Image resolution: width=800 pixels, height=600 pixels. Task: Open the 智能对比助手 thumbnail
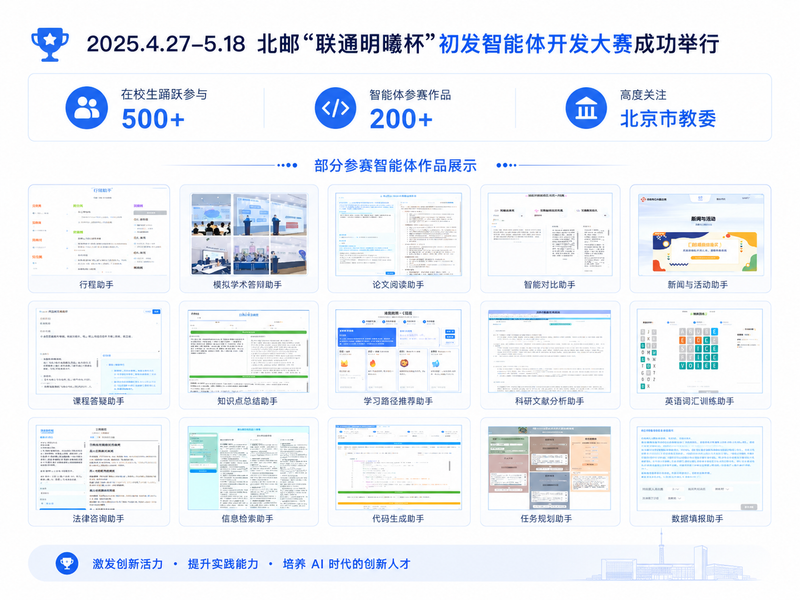(x=550, y=234)
